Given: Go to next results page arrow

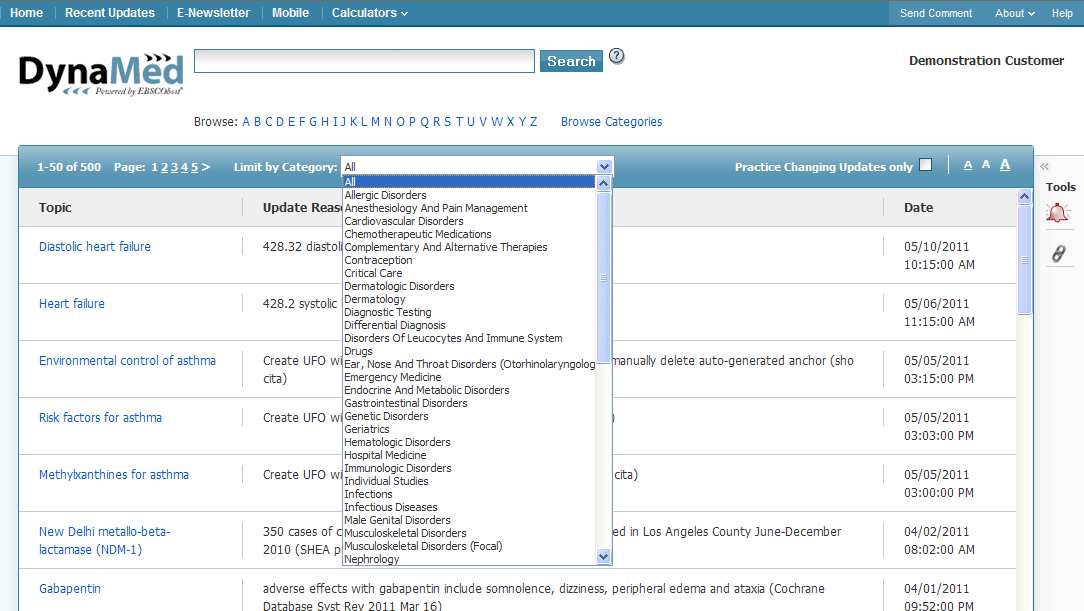Looking at the screenshot, I should coord(206,167).
